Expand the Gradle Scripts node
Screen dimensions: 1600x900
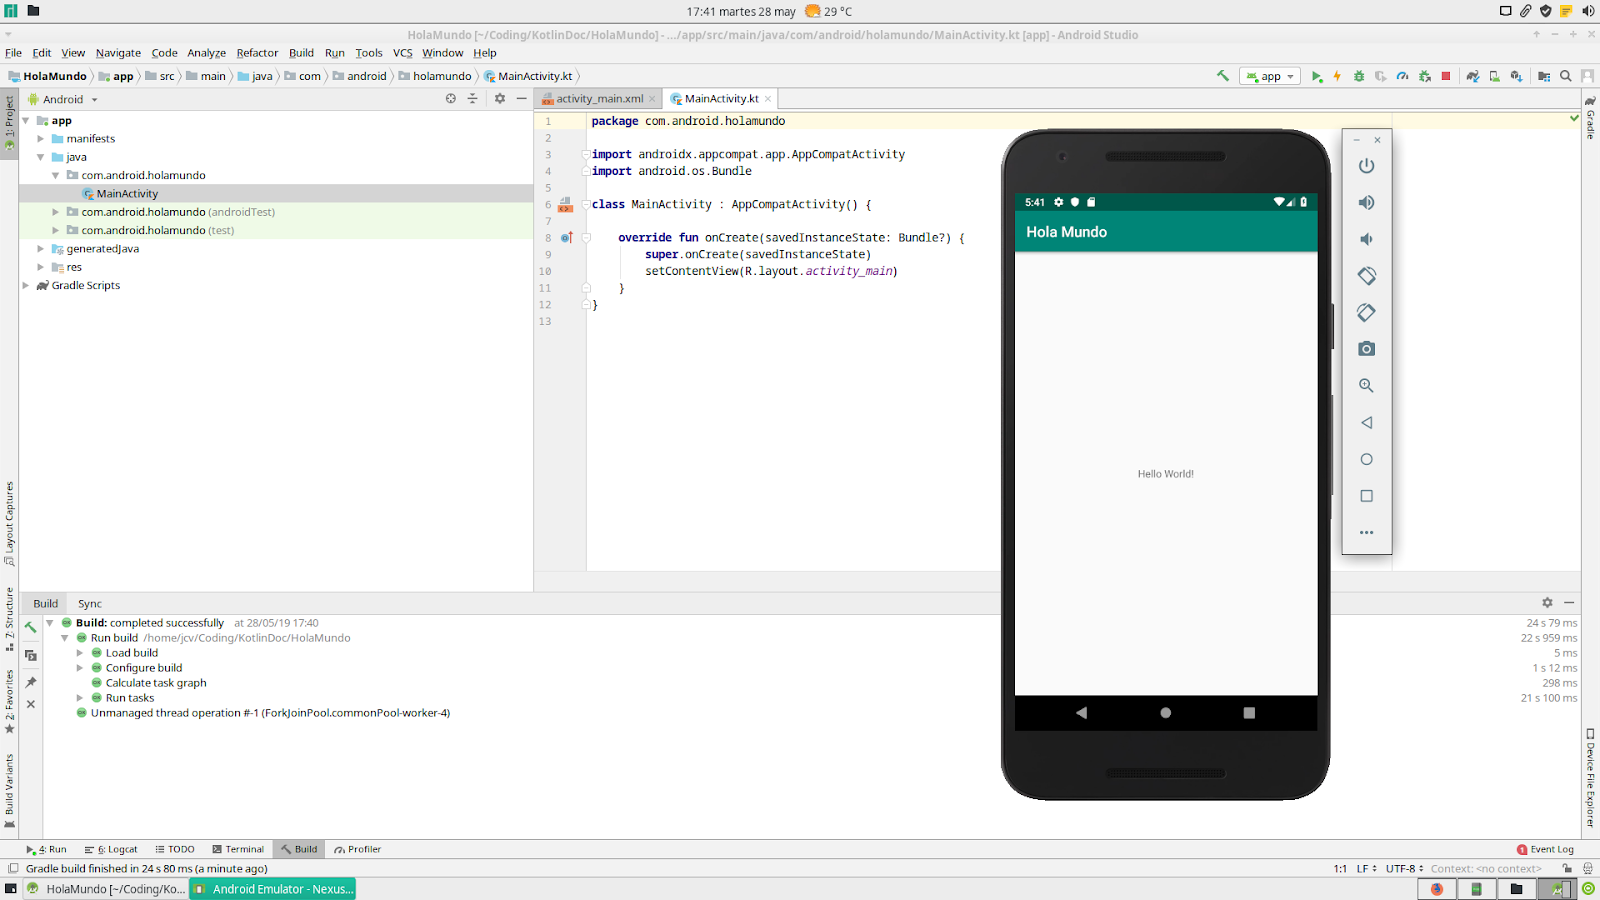[x=25, y=285]
